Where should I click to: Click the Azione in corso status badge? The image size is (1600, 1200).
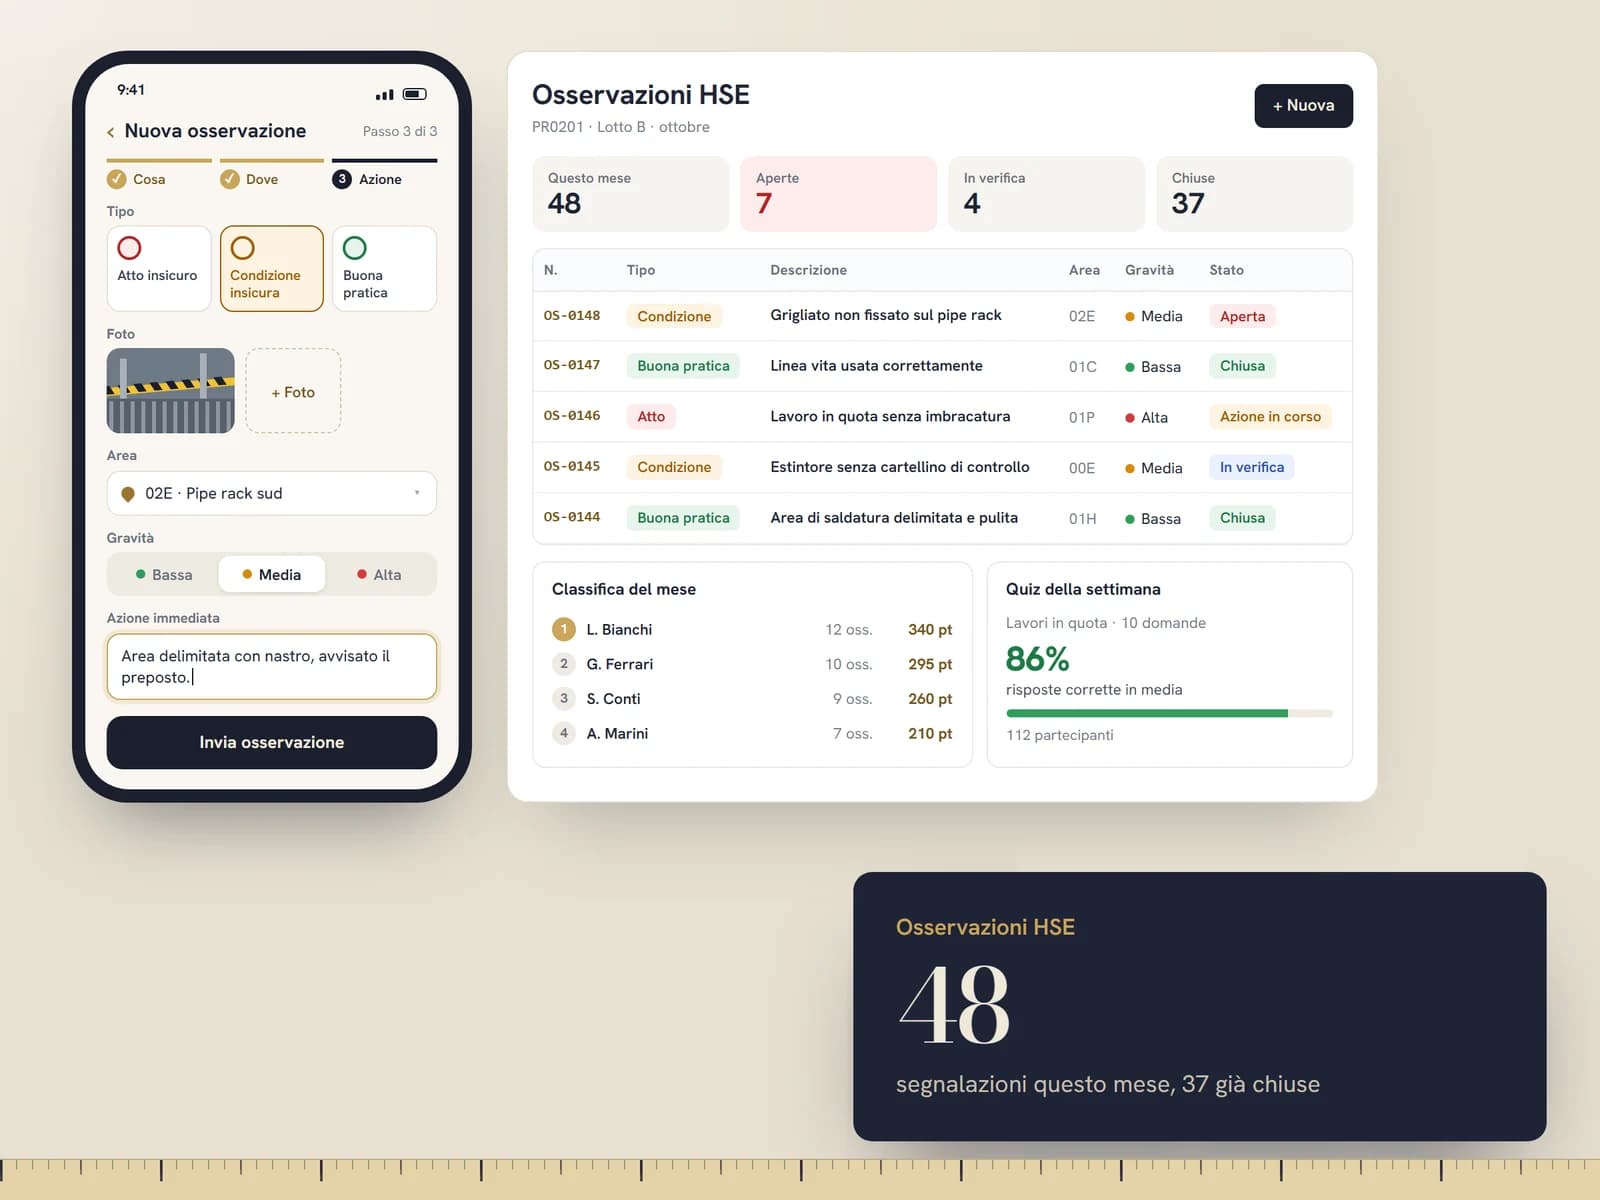coord(1270,417)
